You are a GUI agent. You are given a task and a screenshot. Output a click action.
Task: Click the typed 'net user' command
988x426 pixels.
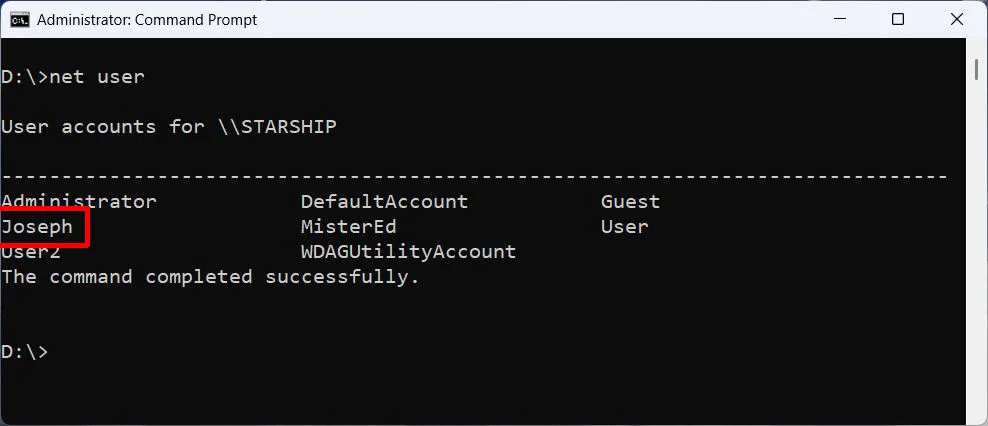coord(97,77)
